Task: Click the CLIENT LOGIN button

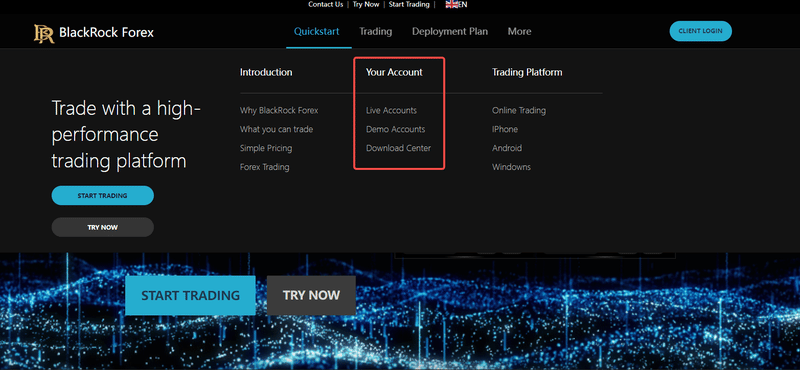Action: [x=700, y=31]
